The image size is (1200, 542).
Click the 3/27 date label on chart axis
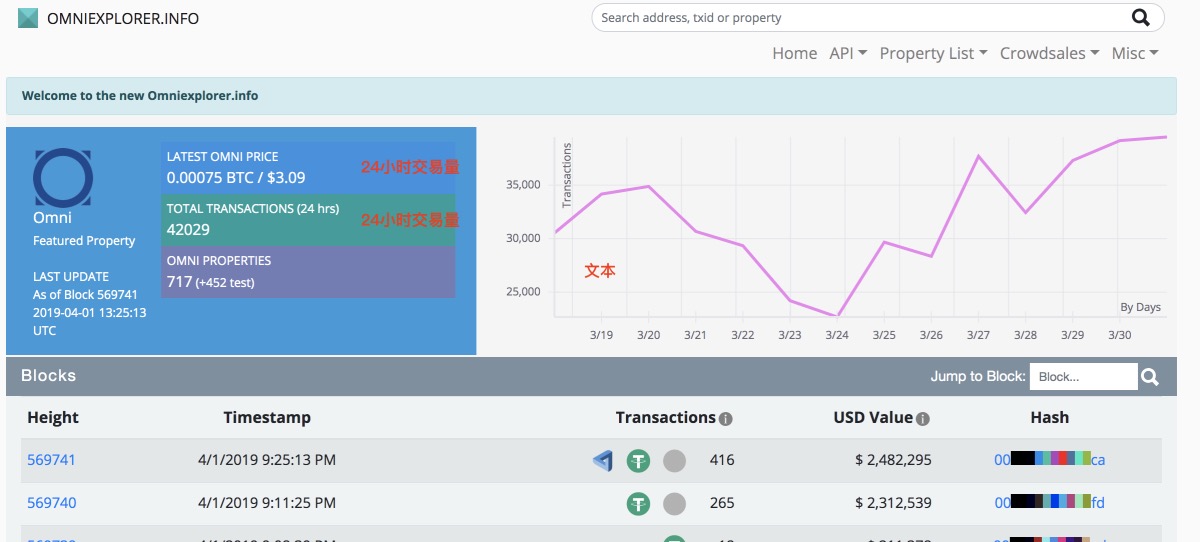(x=979, y=335)
